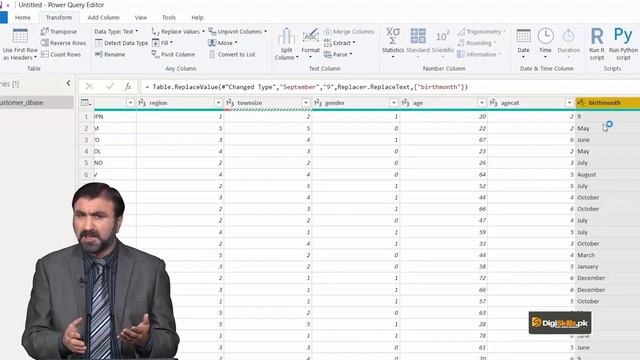Switch to the Tools tab
Image resolution: width=640 pixels, height=360 pixels.
pyautogui.click(x=169, y=18)
